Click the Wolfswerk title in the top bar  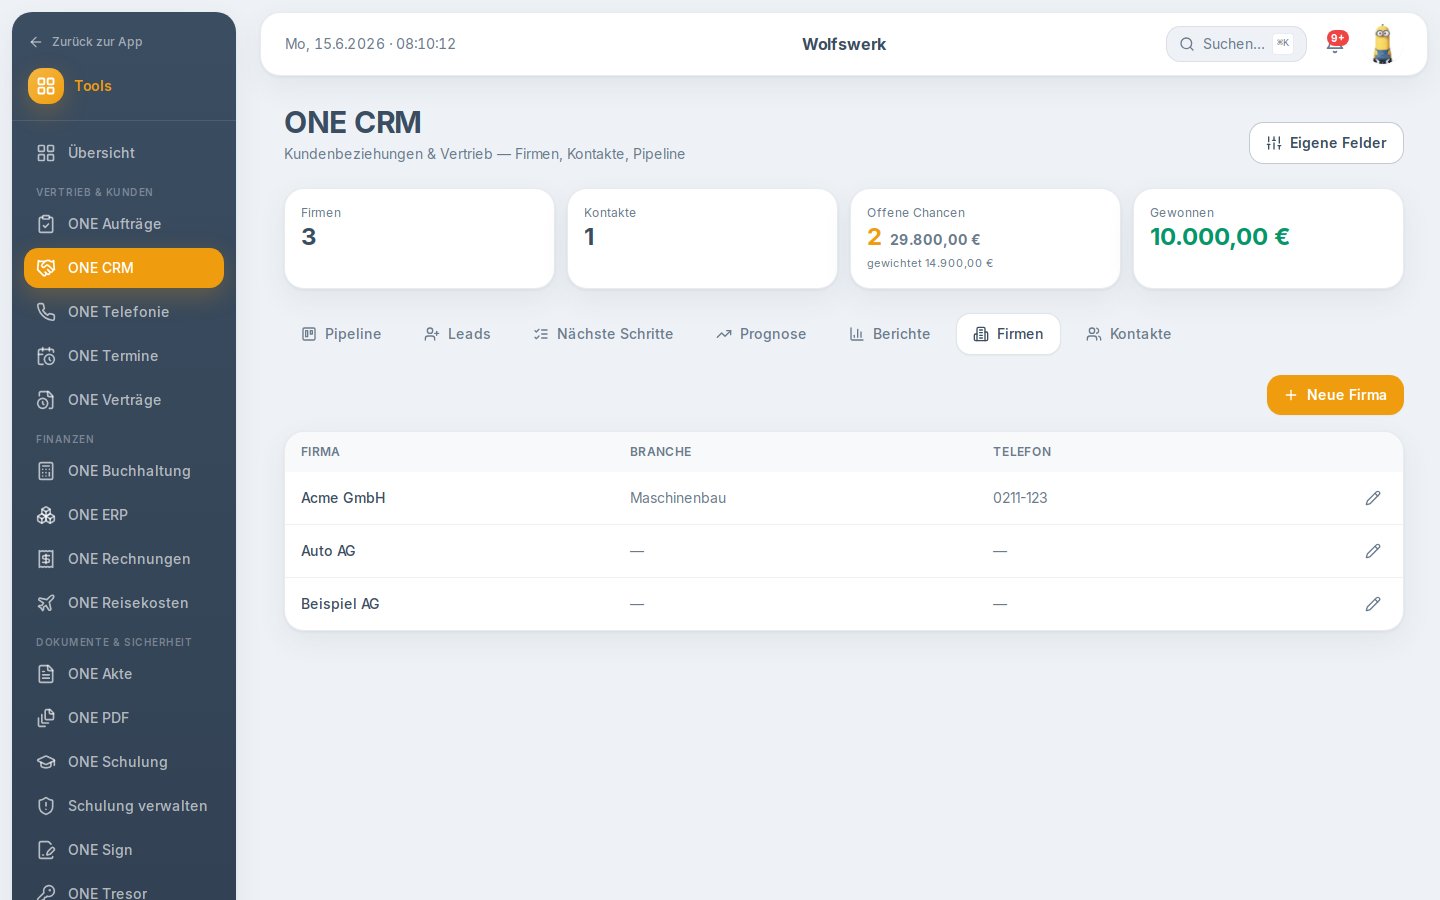point(844,44)
